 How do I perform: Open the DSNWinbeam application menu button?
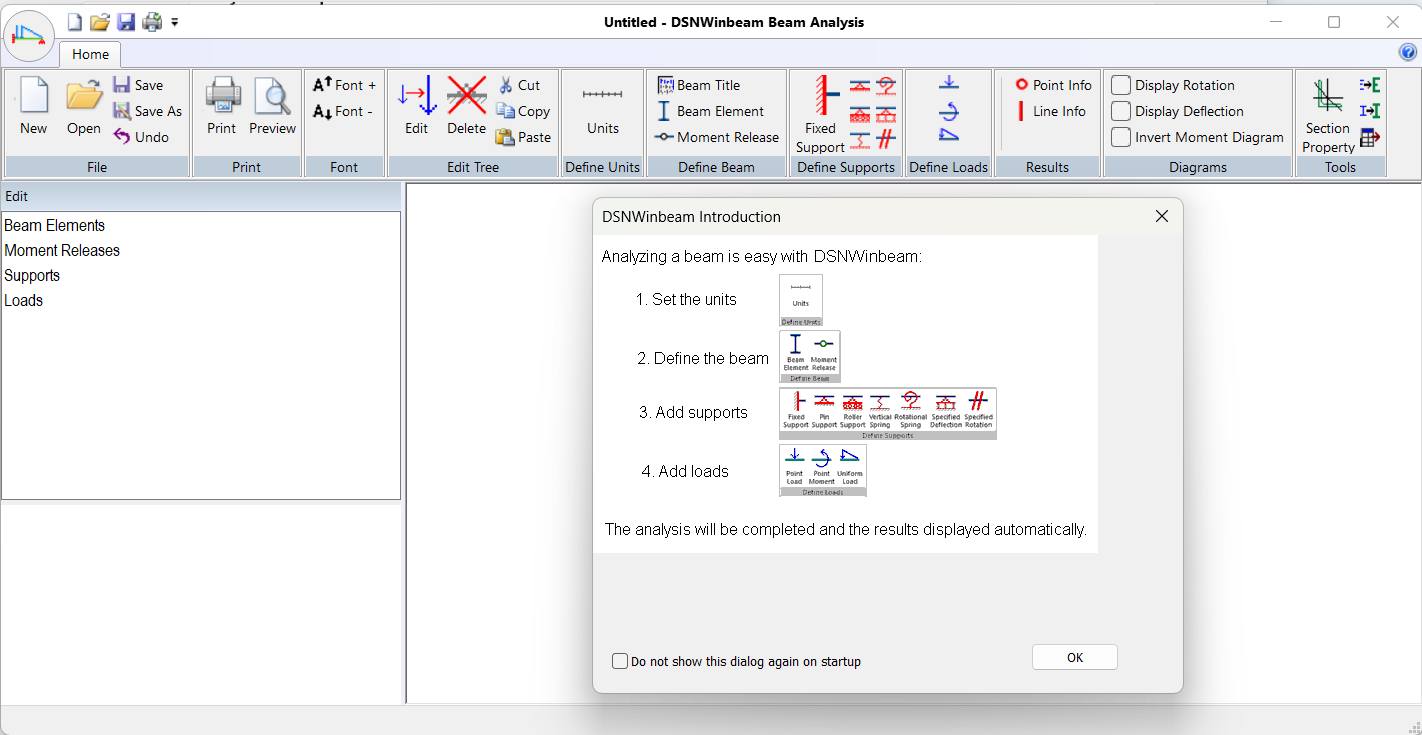[x=29, y=36]
